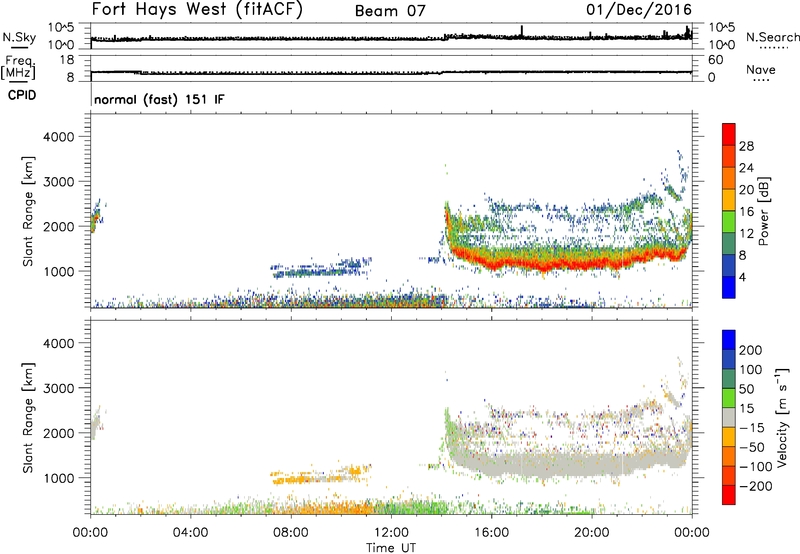This screenshot has height=554, width=800.
Task: Pick the blue bottom segment of Power colorbar
Action: click(729, 287)
